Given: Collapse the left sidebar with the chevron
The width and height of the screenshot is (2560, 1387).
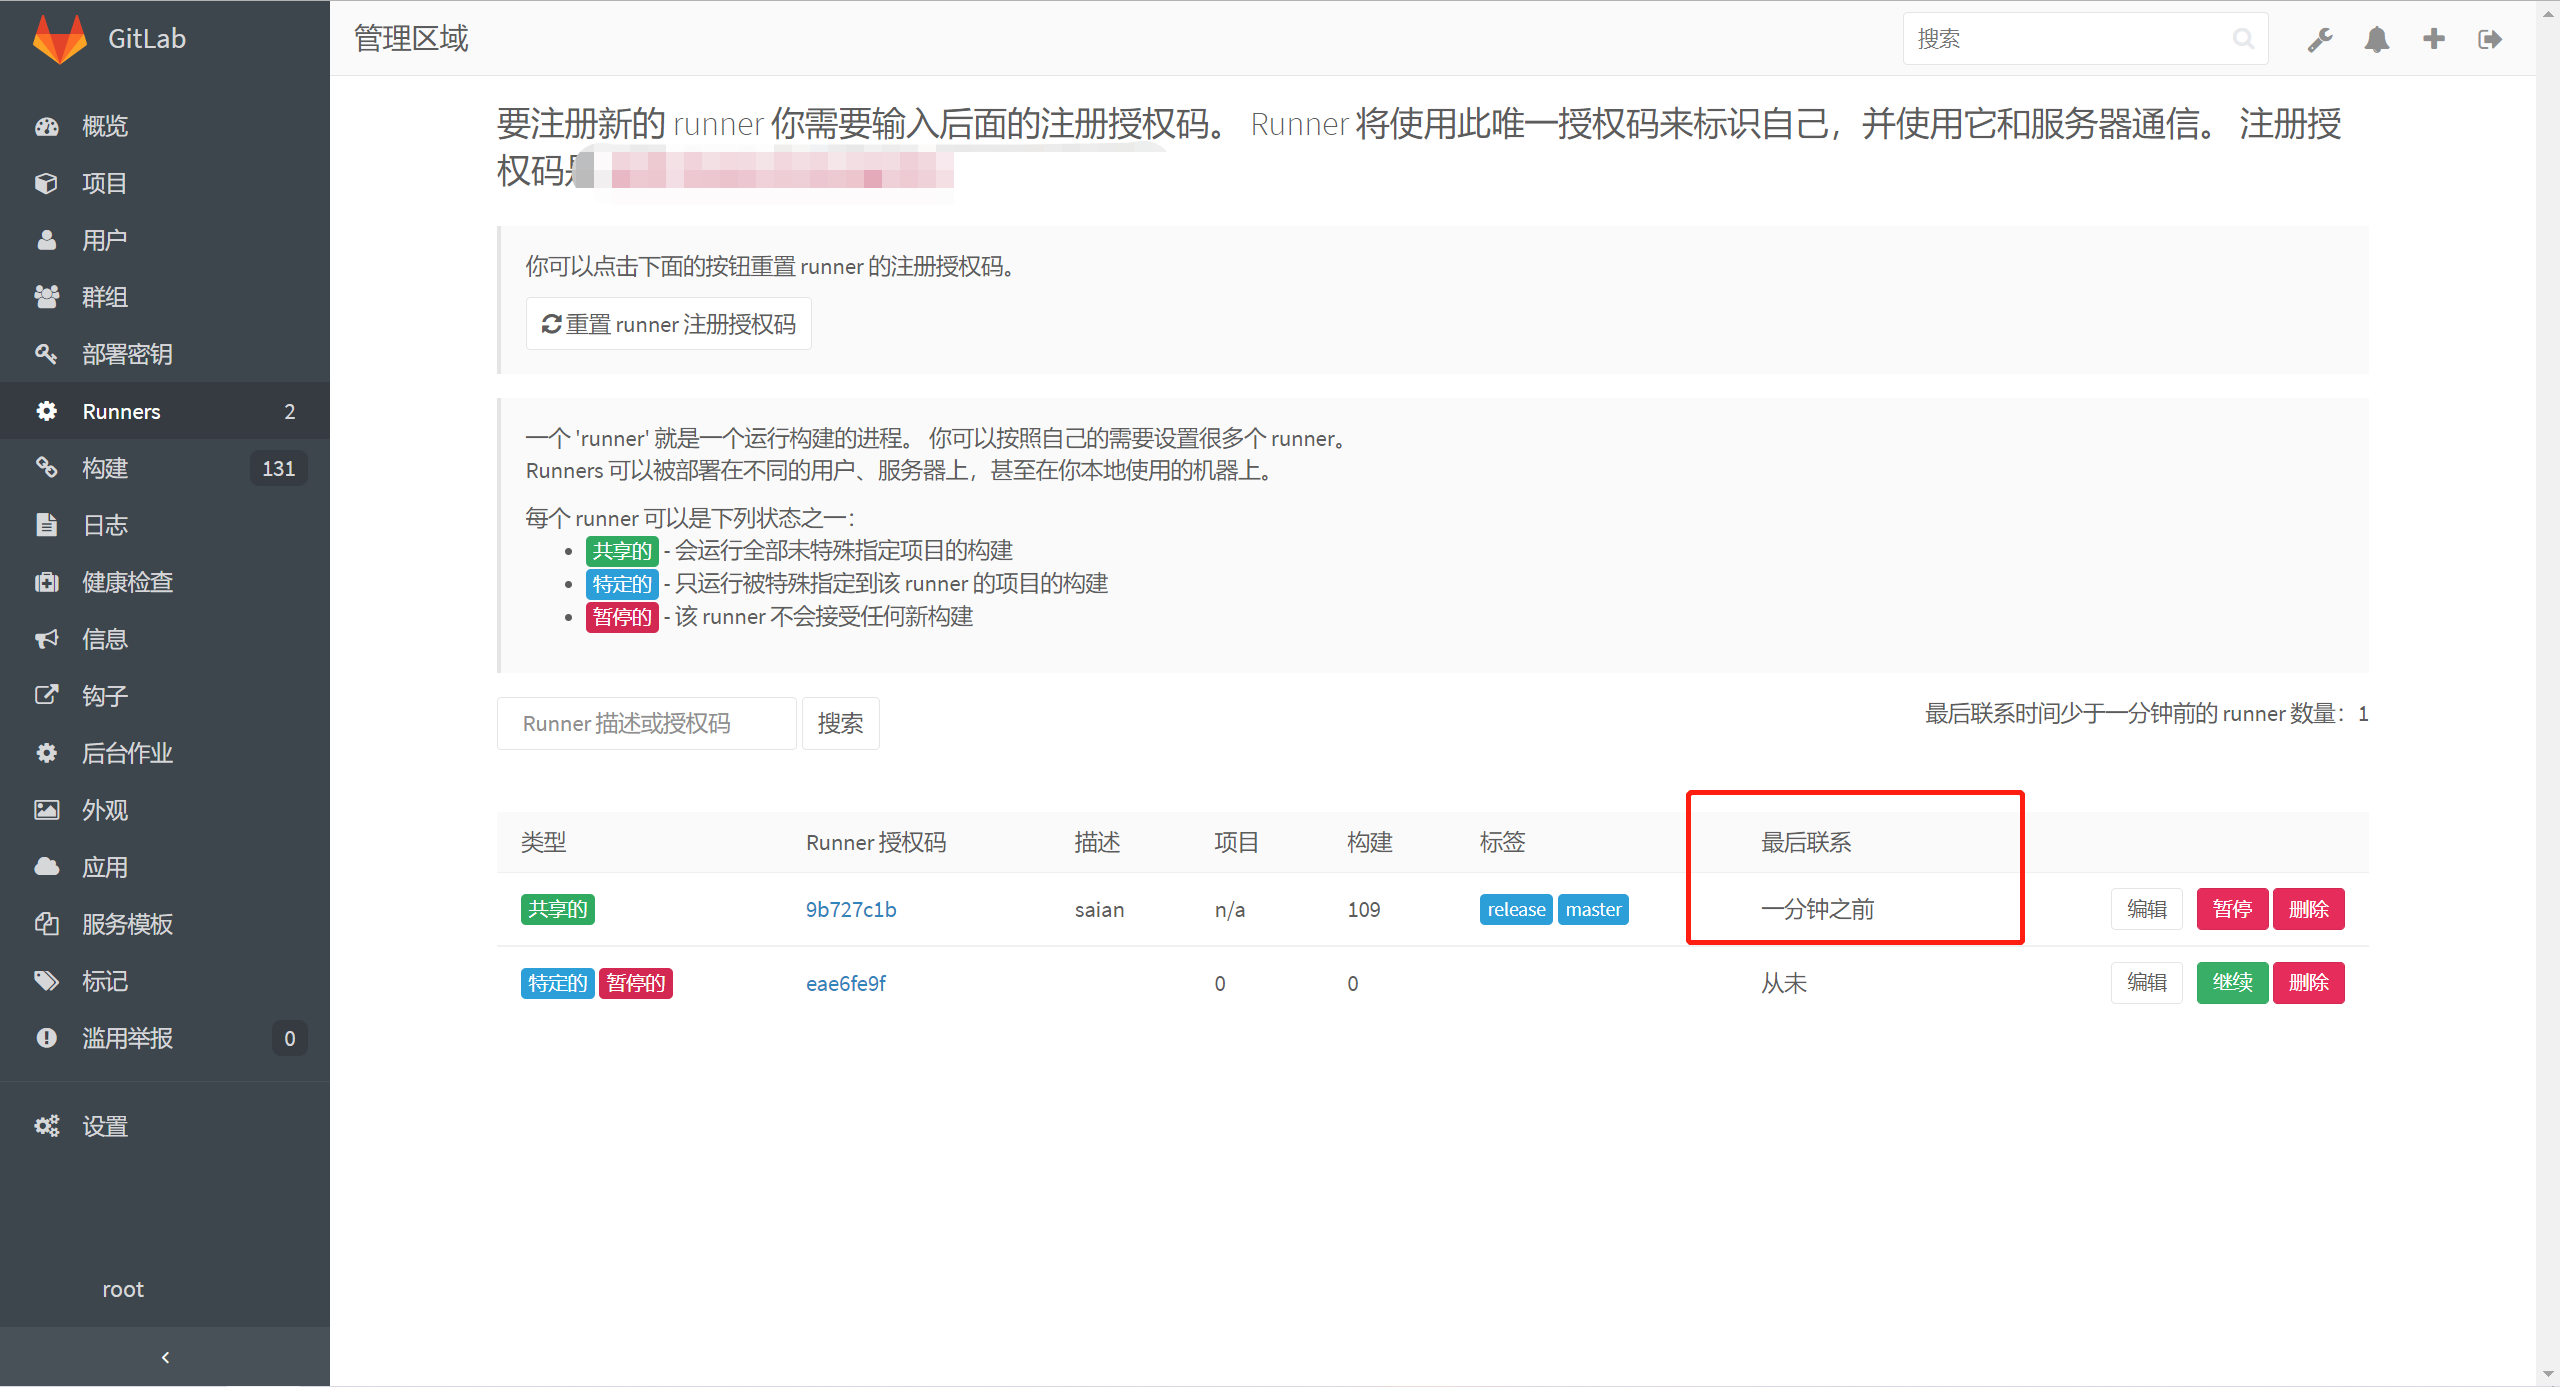Looking at the screenshot, I should 165,1357.
